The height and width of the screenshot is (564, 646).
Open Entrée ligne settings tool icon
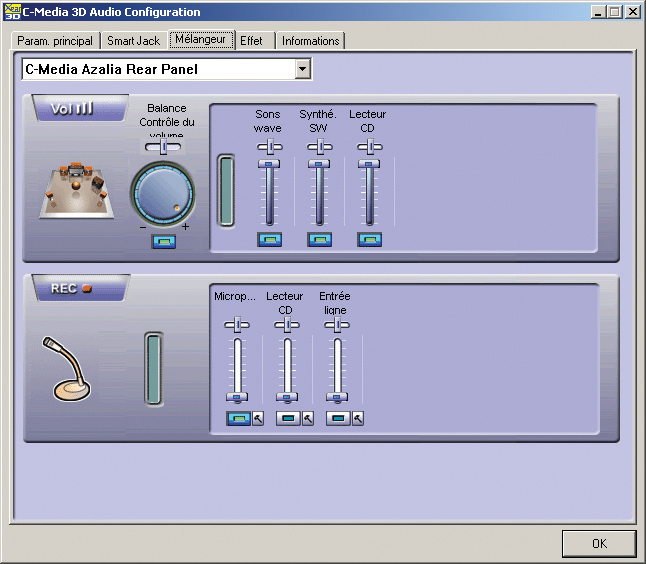click(358, 419)
